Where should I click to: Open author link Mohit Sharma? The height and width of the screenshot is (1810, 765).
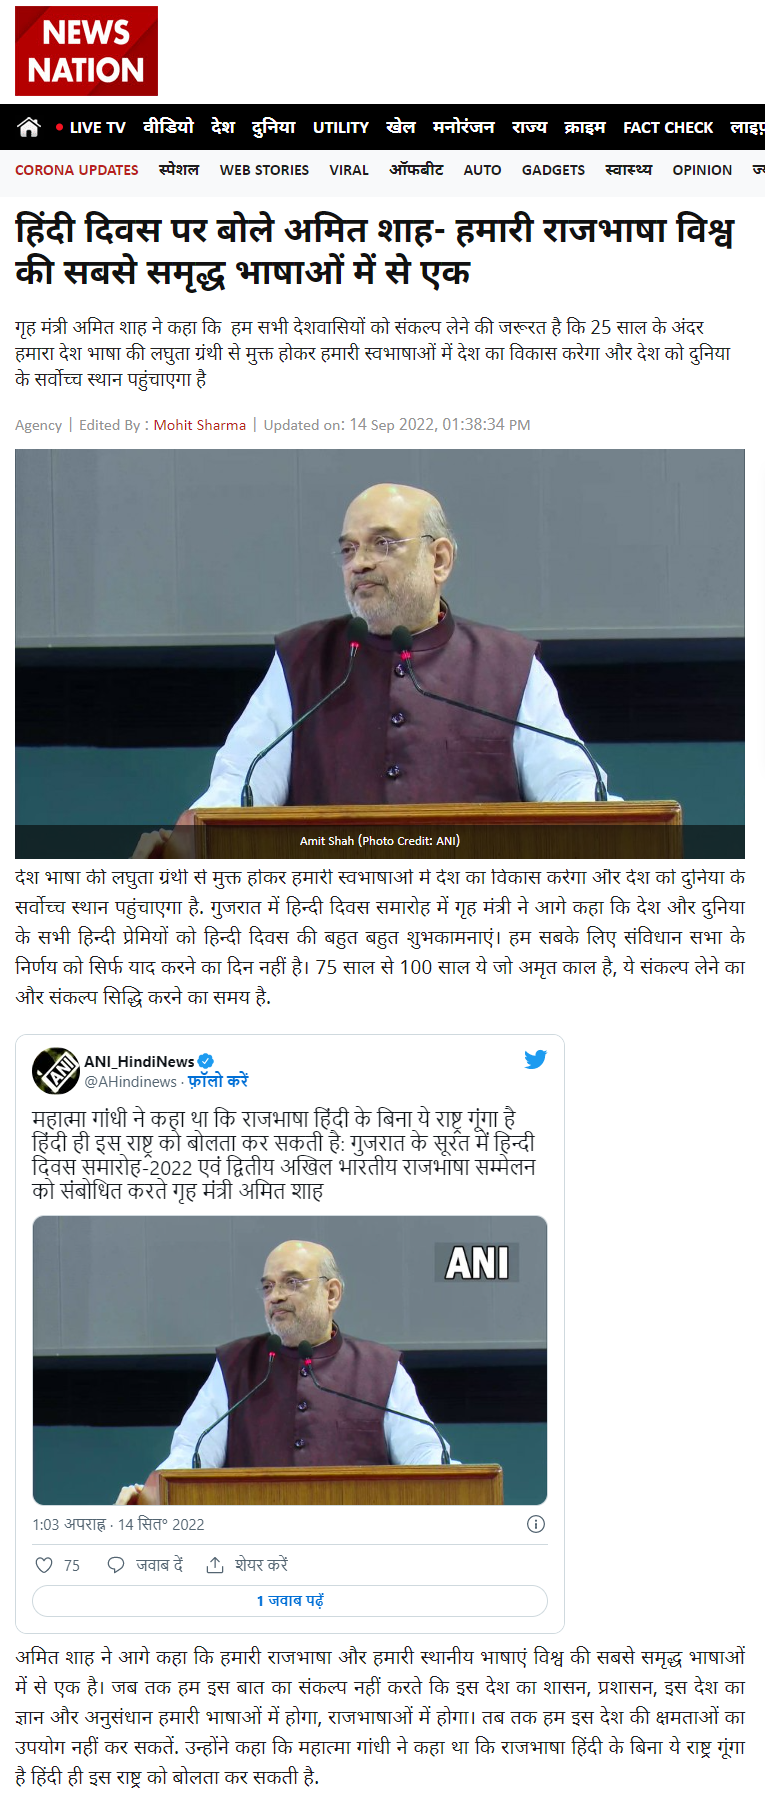tap(200, 425)
